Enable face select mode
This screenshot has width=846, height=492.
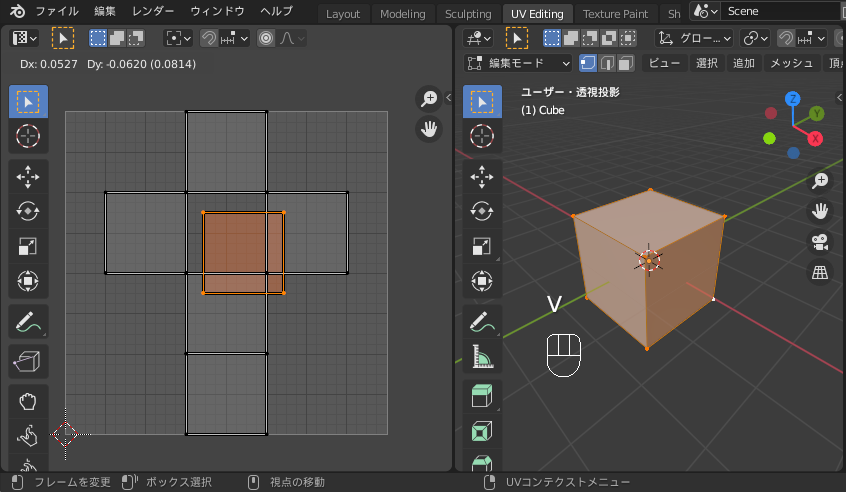click(625, 63)
